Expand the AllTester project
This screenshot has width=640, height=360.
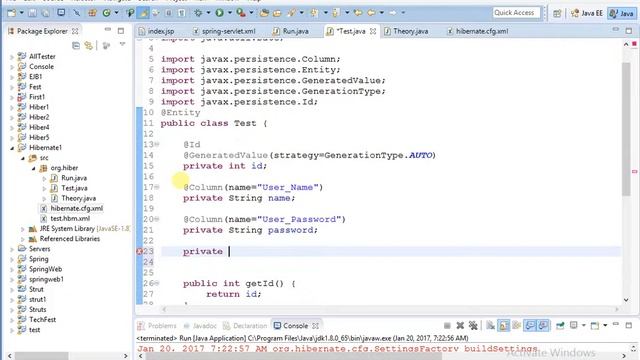(12, 57)
